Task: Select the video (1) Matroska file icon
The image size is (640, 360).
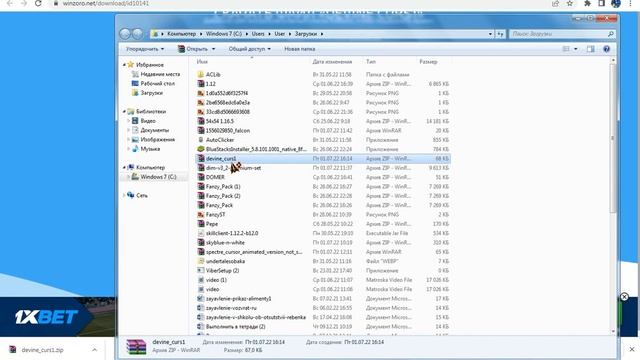Action: pyautogui.click(x=200, y=280)
